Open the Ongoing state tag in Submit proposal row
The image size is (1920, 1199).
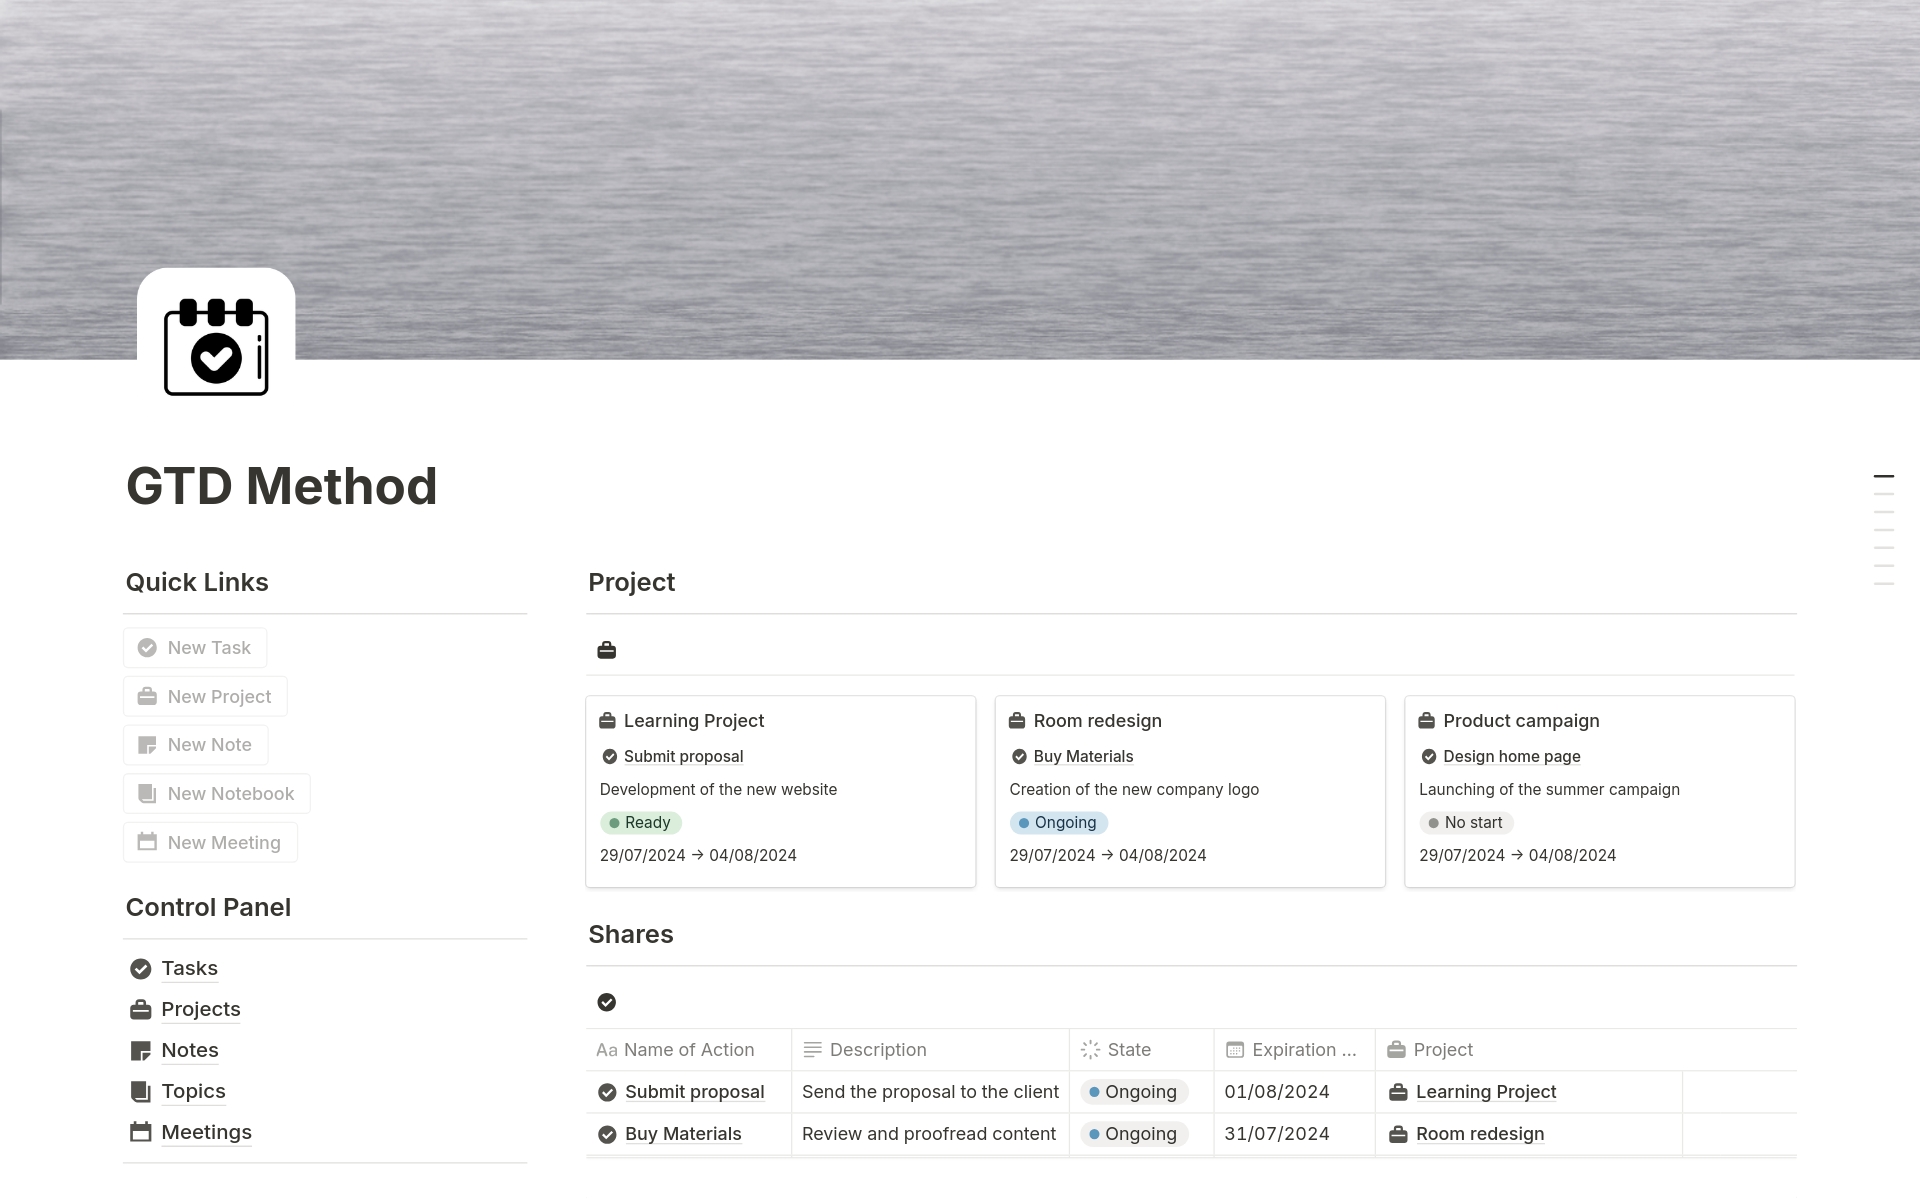coord(1133,1093)
